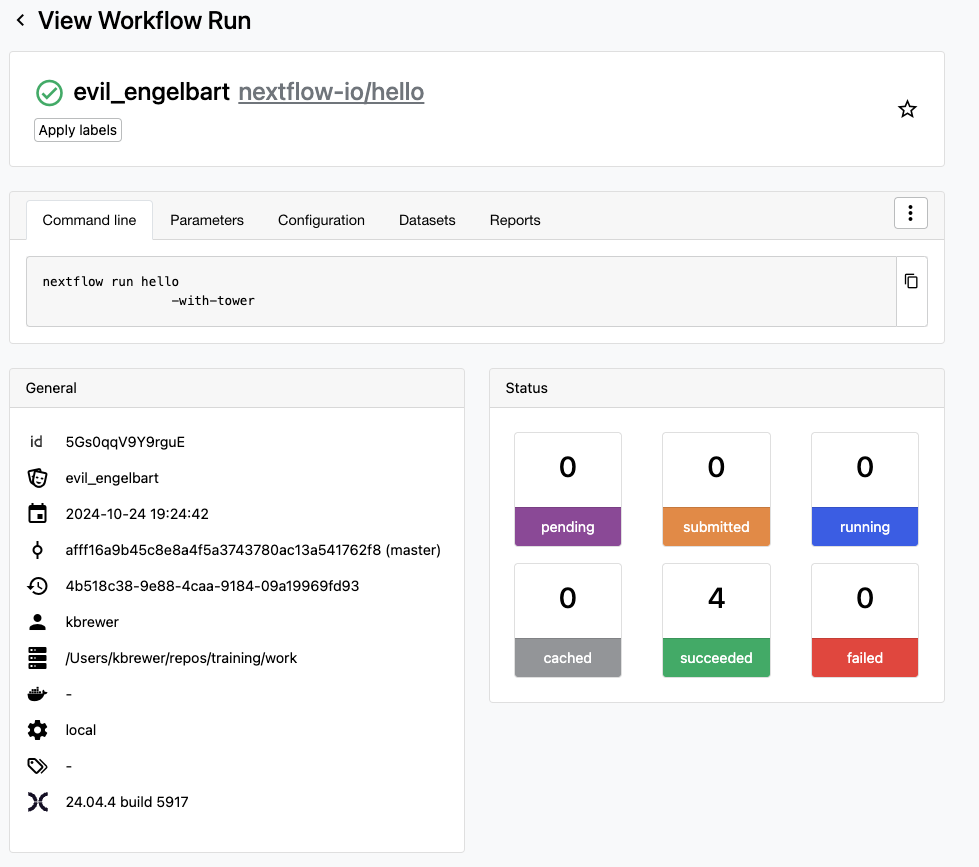
Task: Click the calendar icon next to the date
Action: [x=38, y=514]
